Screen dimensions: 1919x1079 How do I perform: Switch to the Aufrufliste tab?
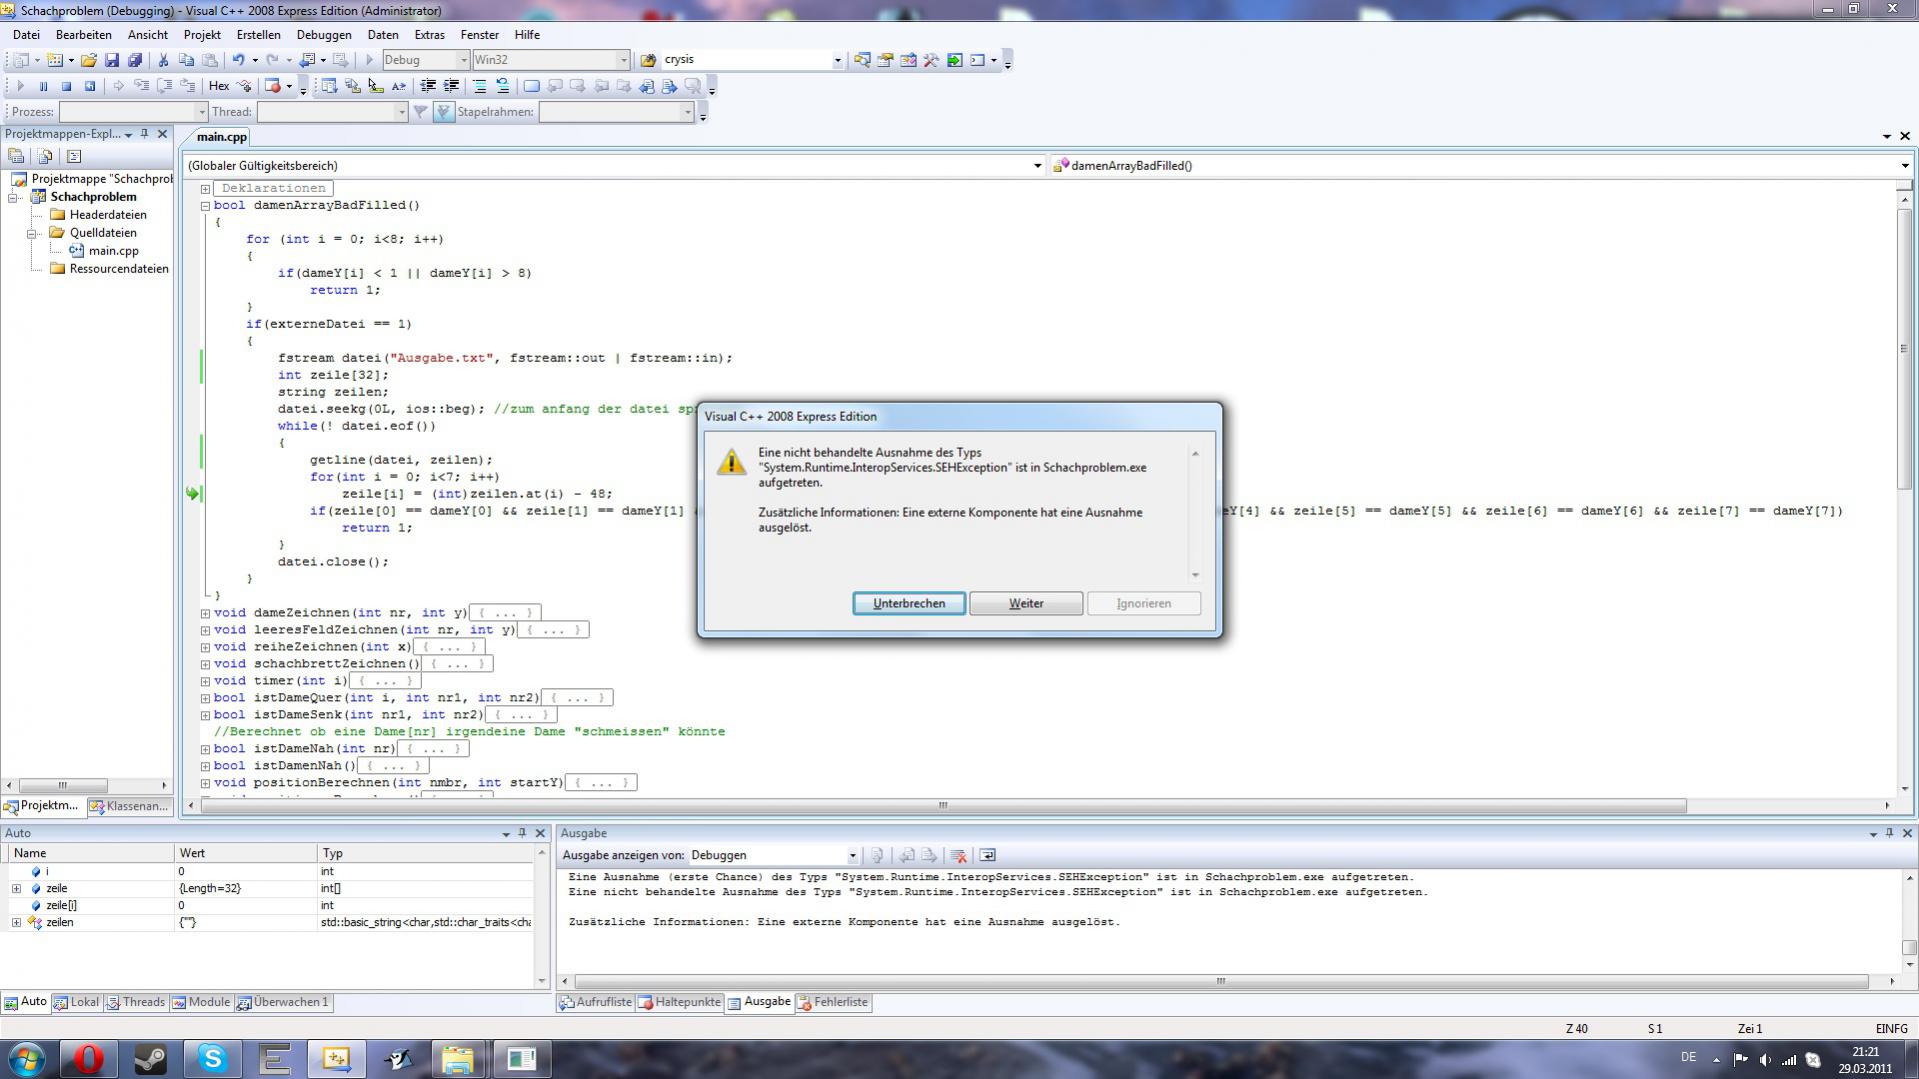596,1002
